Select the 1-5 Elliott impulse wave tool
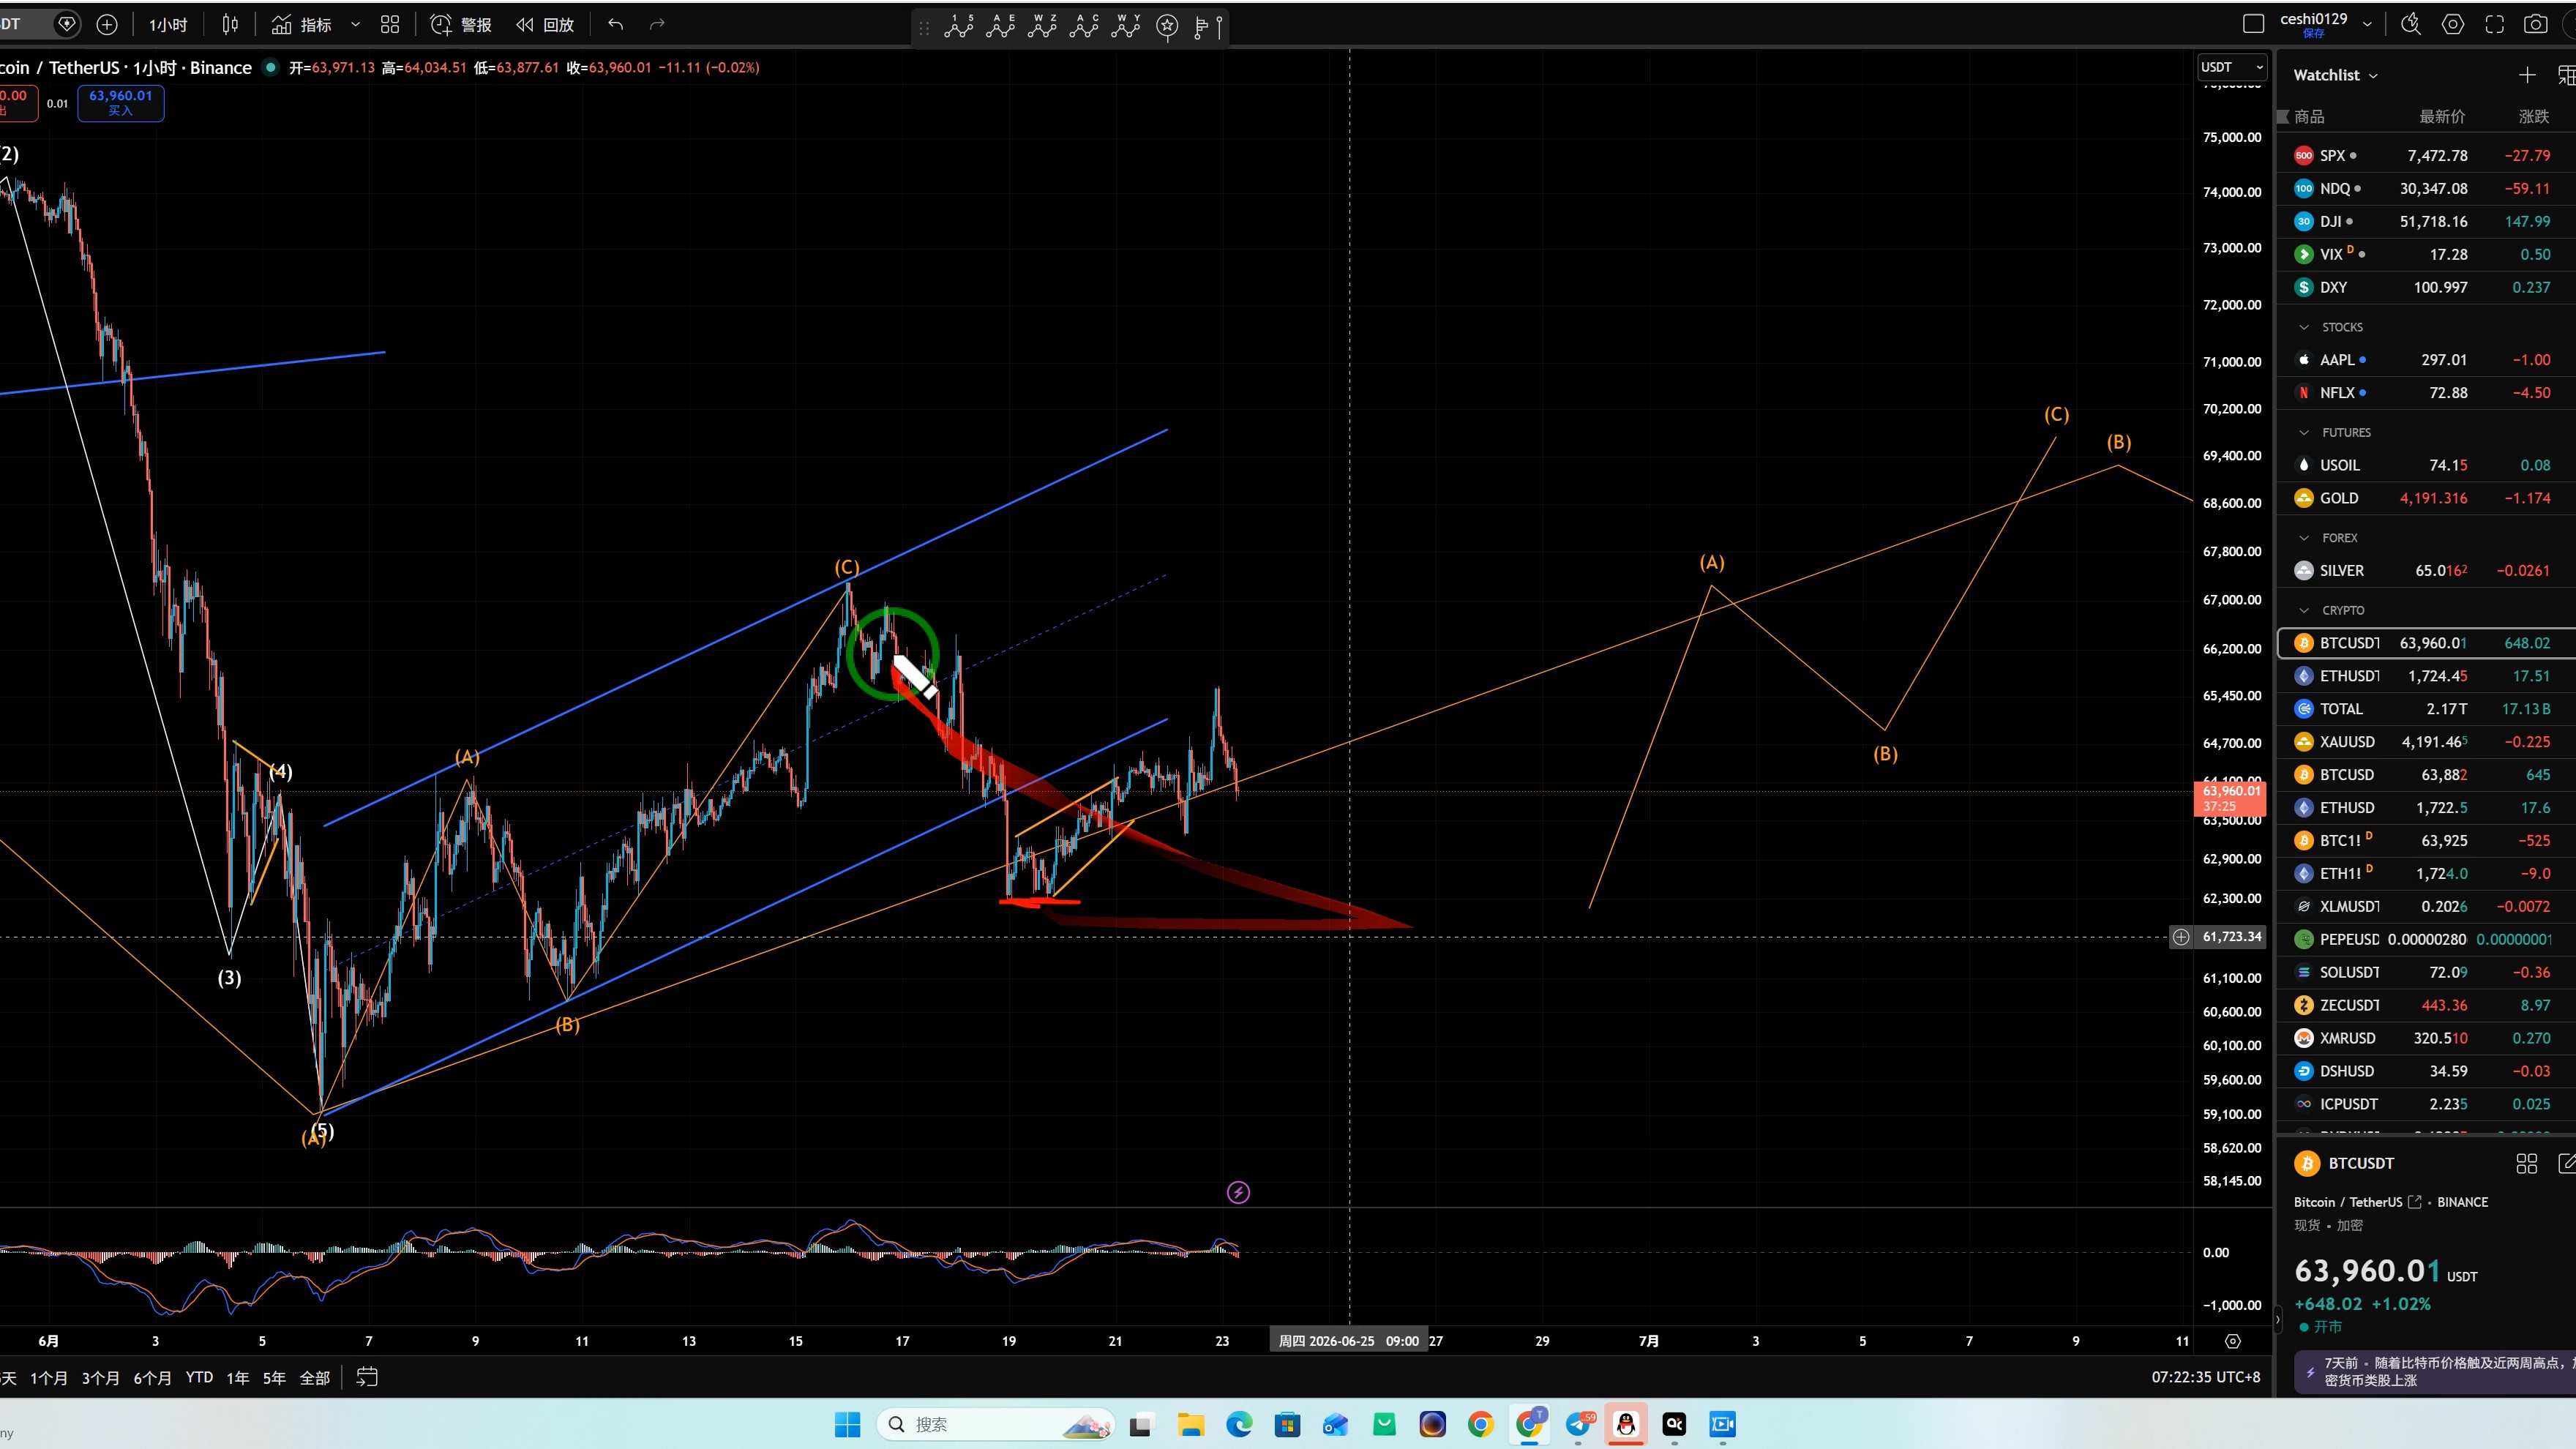 click(x=959, y=26)
